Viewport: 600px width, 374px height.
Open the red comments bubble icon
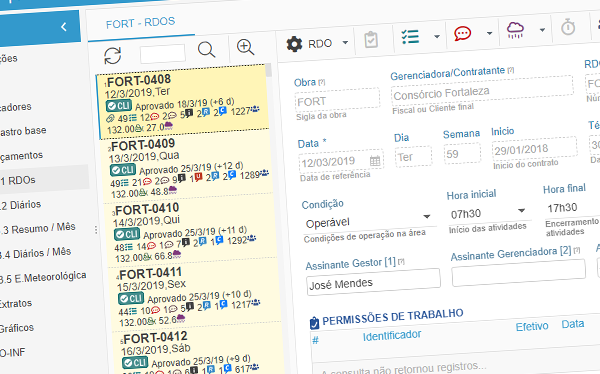coord(462,34)
